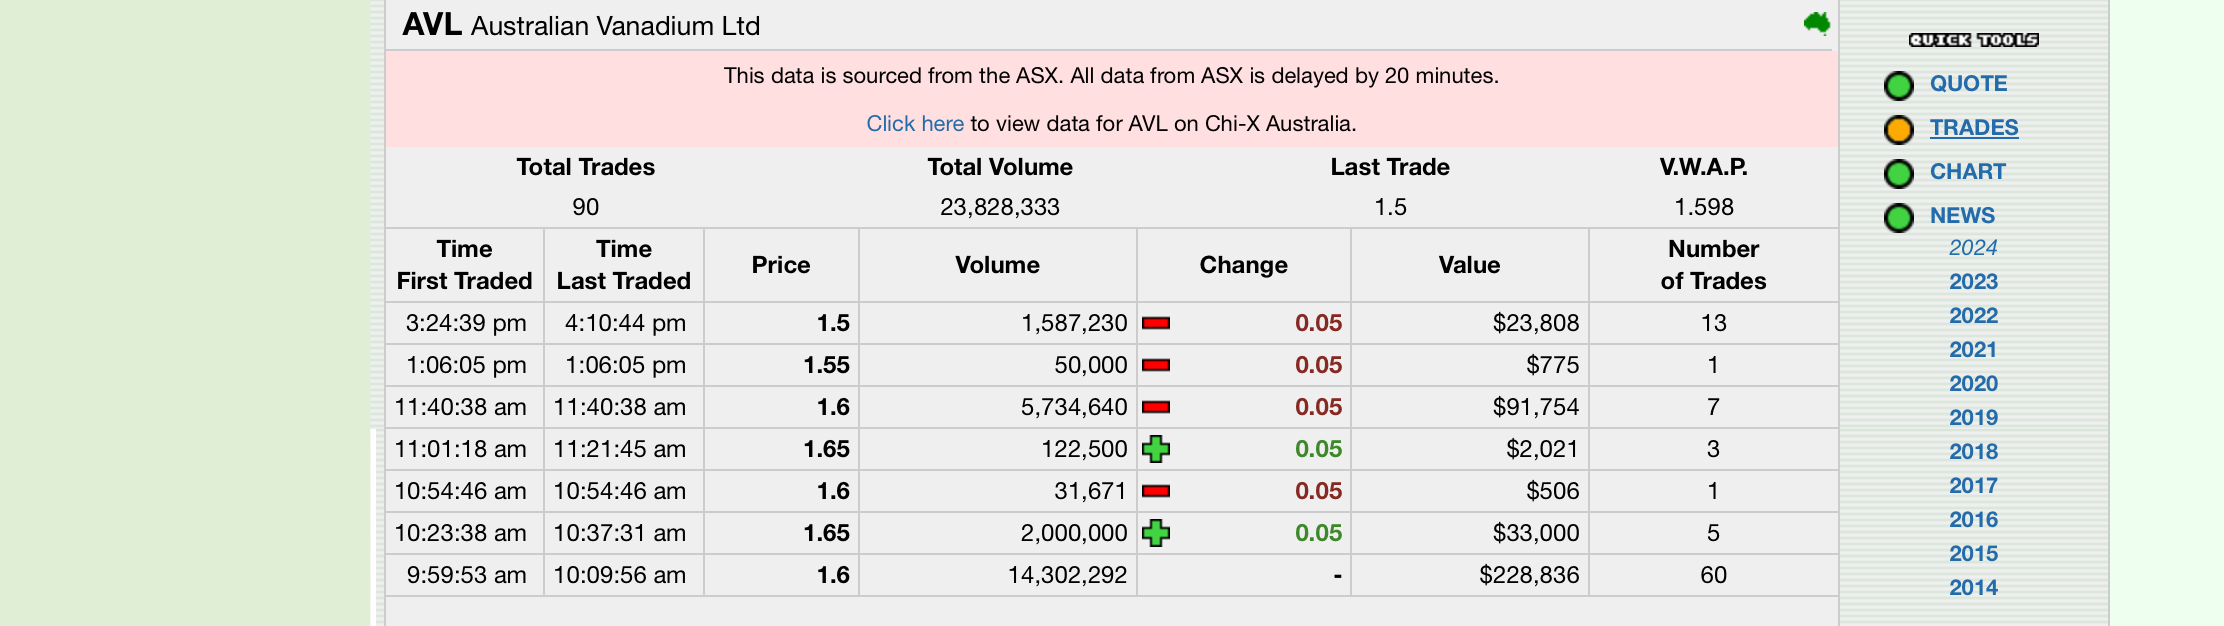Click the green circle beside QUOTE

(1898, 86)
